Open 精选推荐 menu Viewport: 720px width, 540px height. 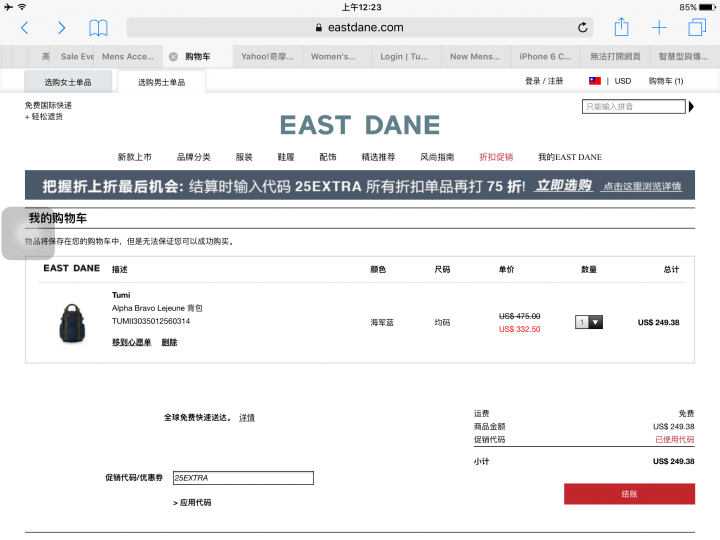pyautogui.click(x=378, y=157)
